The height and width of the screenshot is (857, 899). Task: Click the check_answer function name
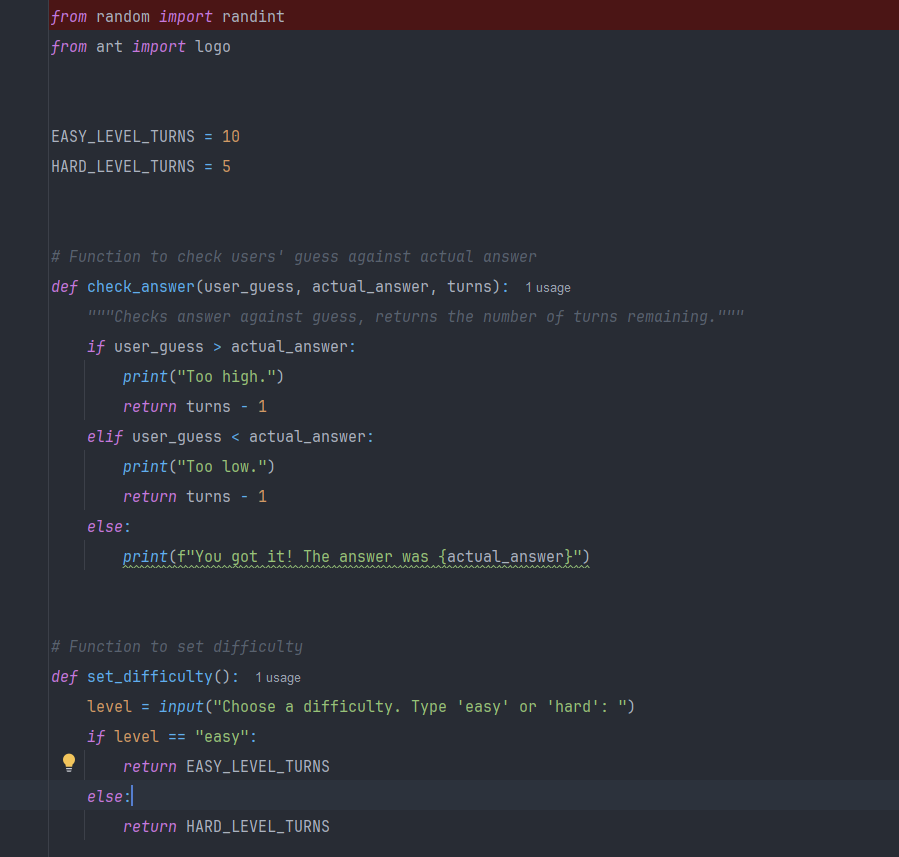point(141,287)
